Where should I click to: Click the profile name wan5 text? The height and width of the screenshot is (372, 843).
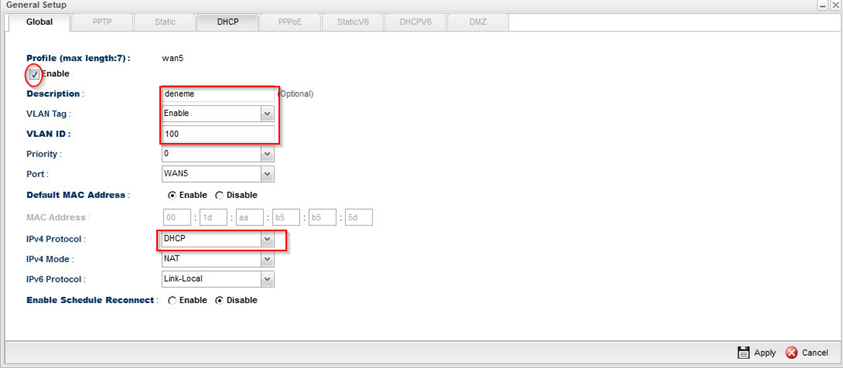[x=173, y=58]
